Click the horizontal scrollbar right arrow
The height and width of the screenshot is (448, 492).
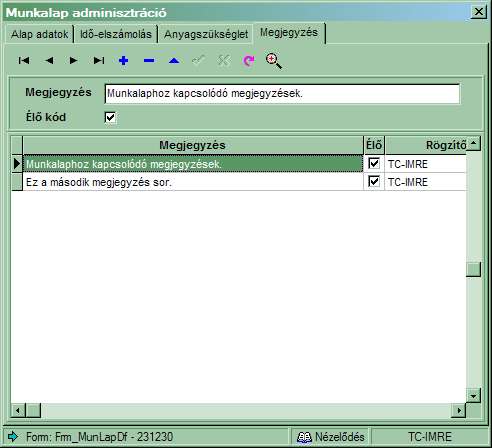(459, 410)
